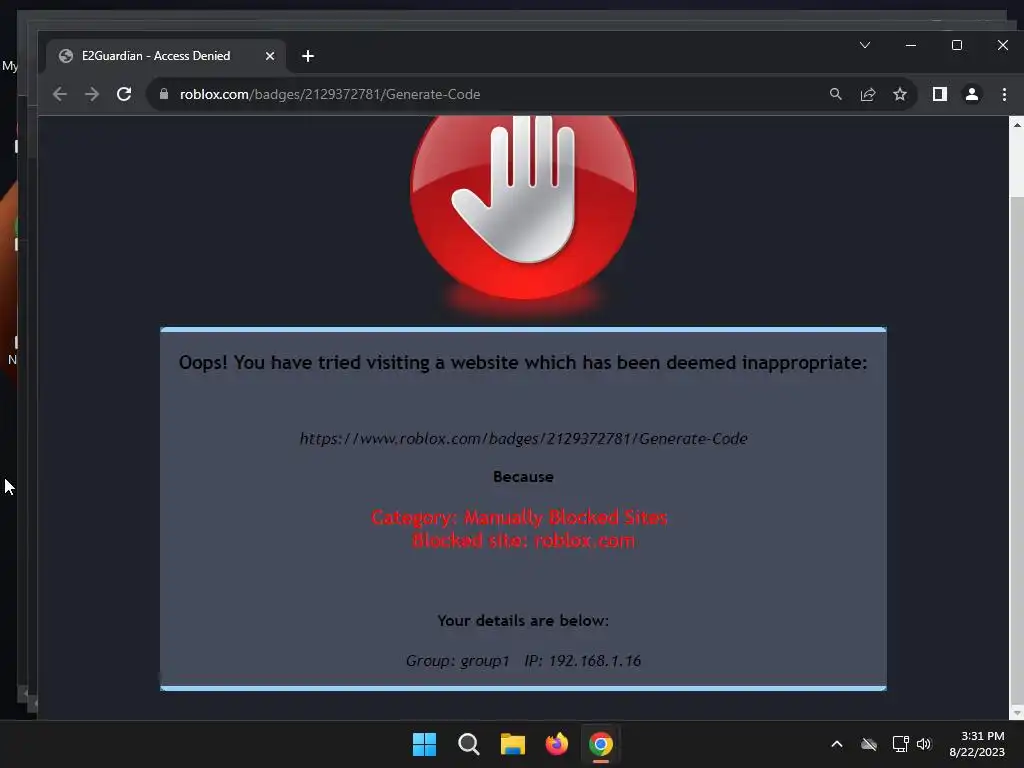The height and width of the screenshot is (768, 1024).
Task: Click the 'Group: group1' detail text
Action: point(457,661)
